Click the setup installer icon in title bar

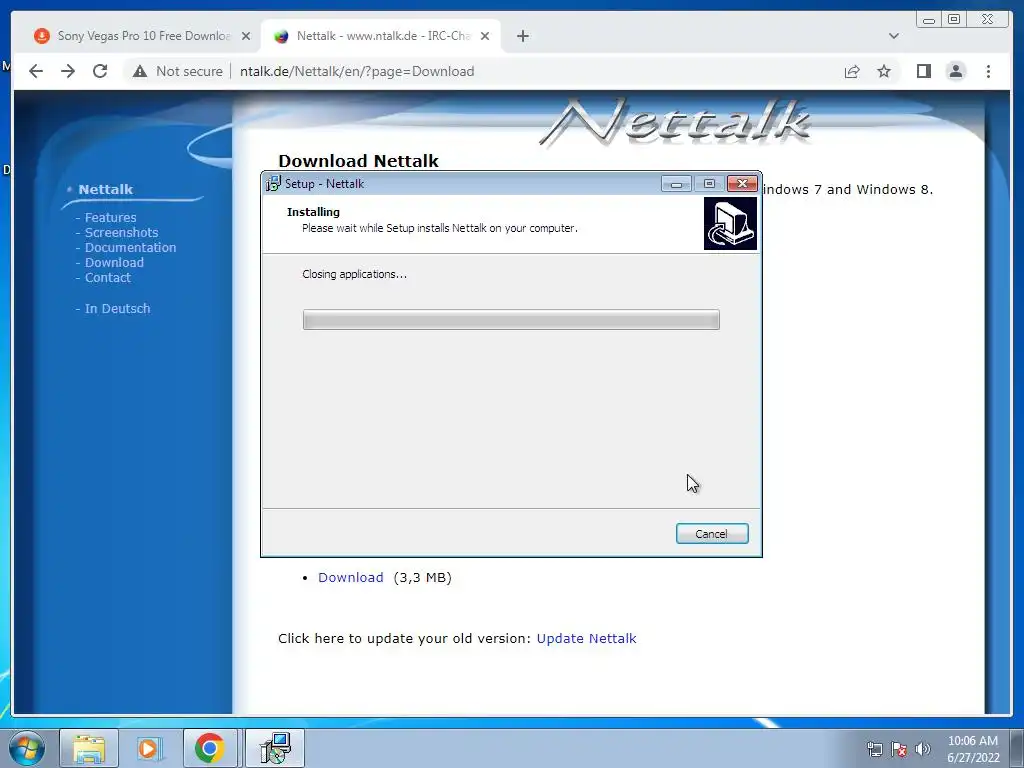pyautogui.click(x=273, y=184)
